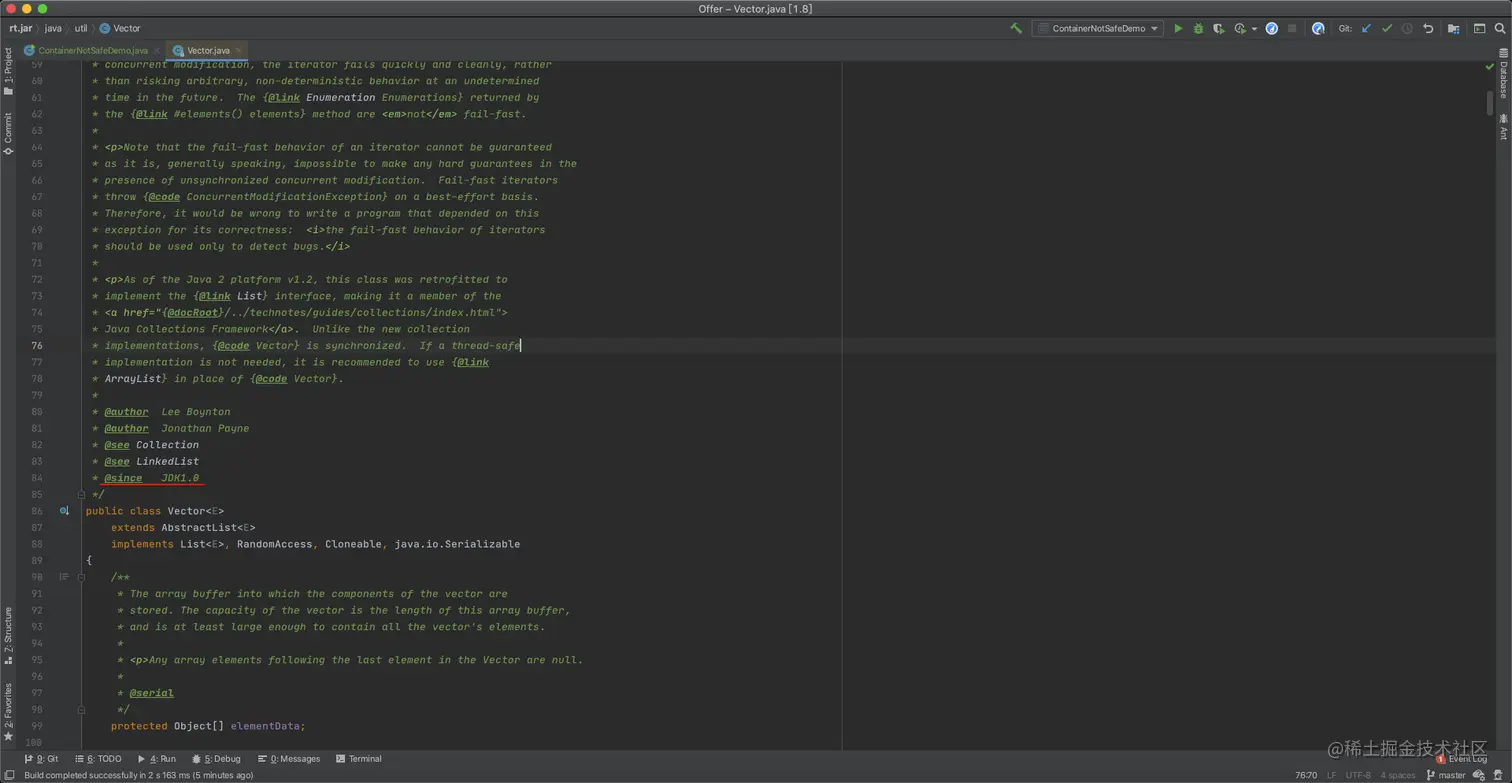Open the master Git branch popup
Viewport: 1512px width, 783px height.
pos(1445,775)
